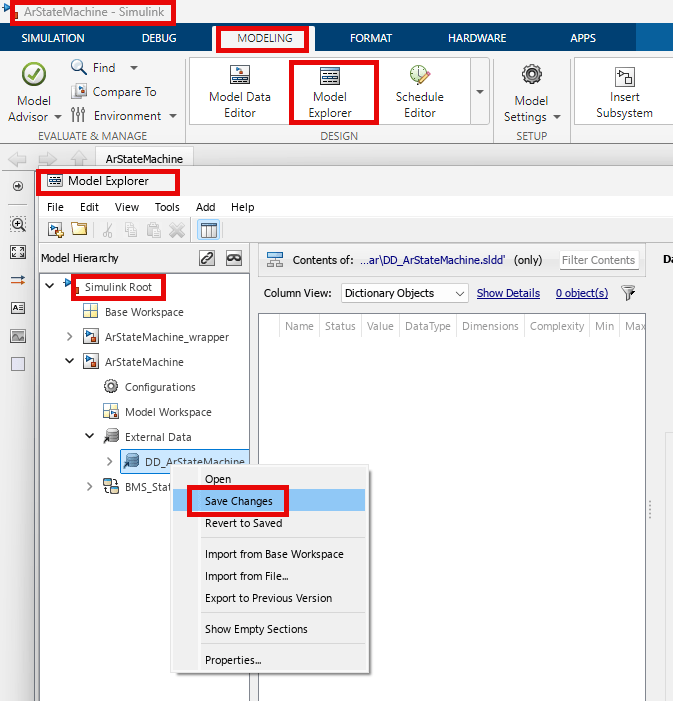
Task: Toggle the mask icon in Model Hierarchy
Action: (234, 258)
